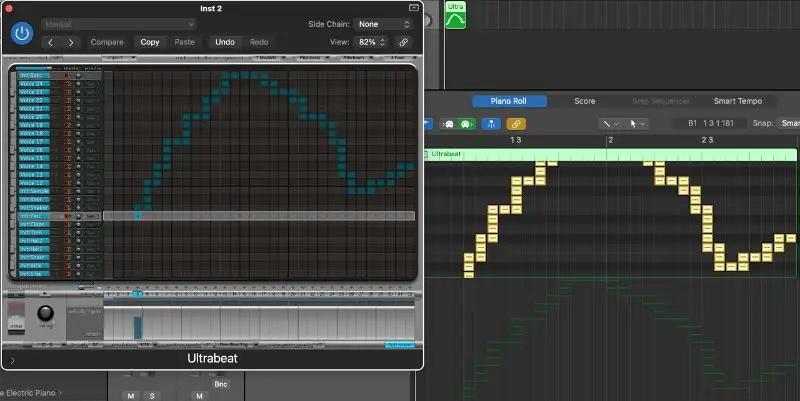Click the previous preset arrow
This screenshot has width=800, height=401.
pos(48,42)
